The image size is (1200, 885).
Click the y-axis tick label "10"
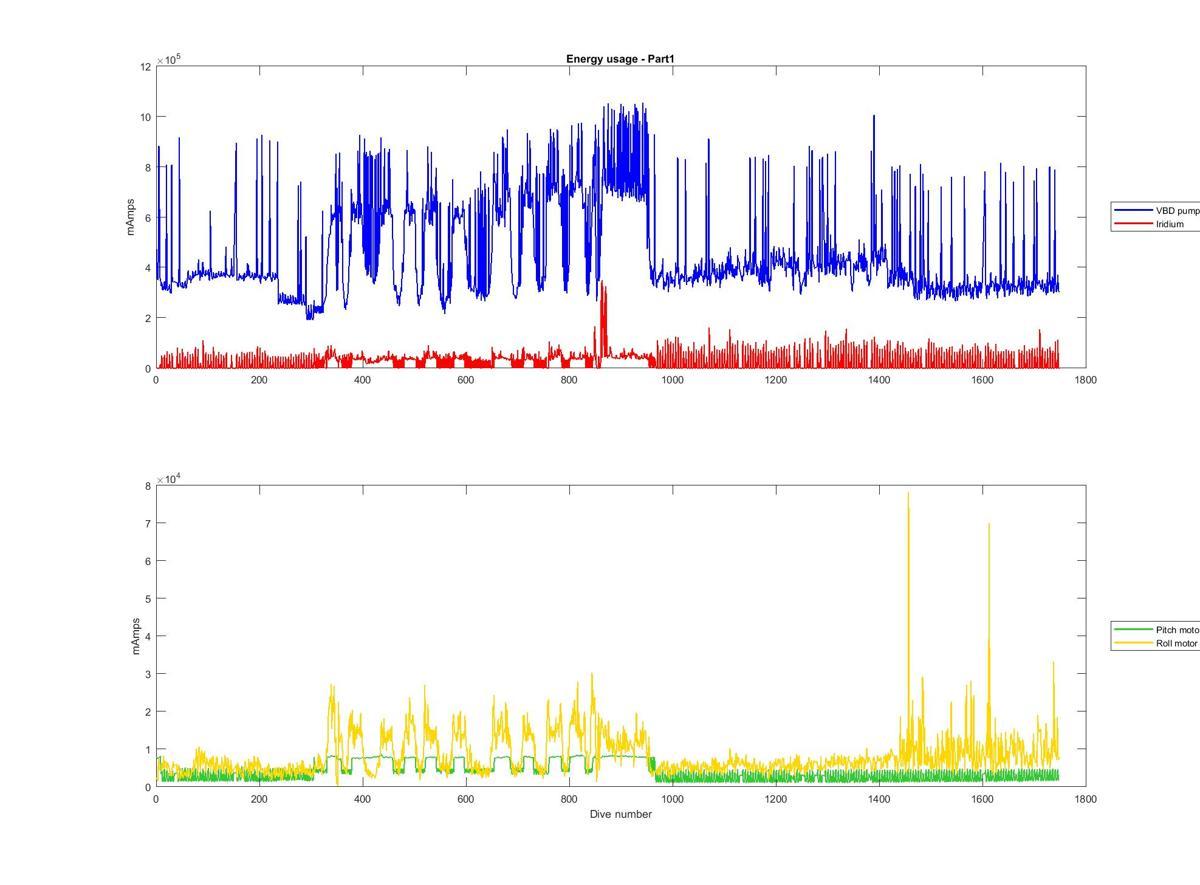146,117
